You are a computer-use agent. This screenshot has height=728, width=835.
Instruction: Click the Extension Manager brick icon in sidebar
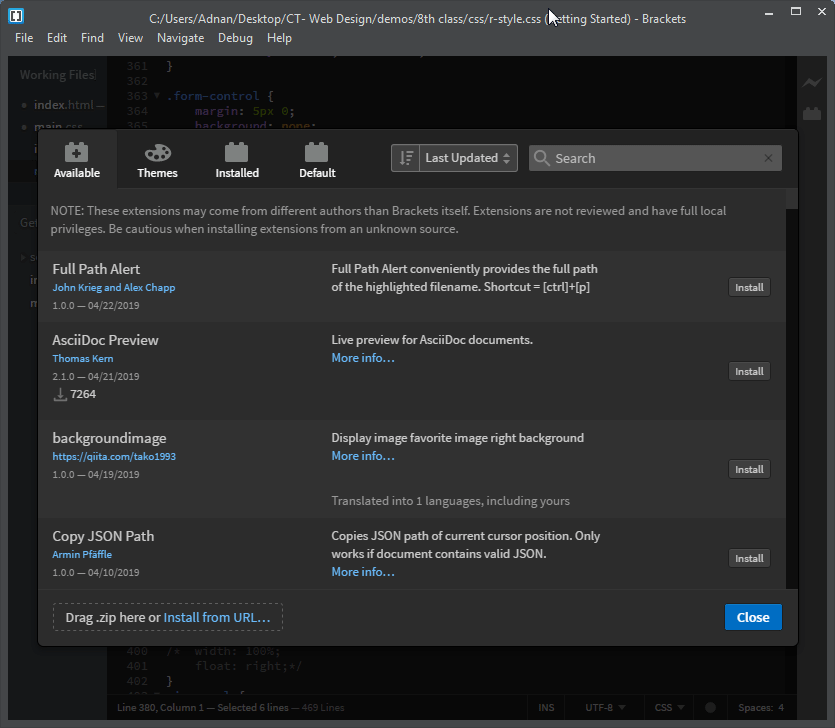point(812,113)
